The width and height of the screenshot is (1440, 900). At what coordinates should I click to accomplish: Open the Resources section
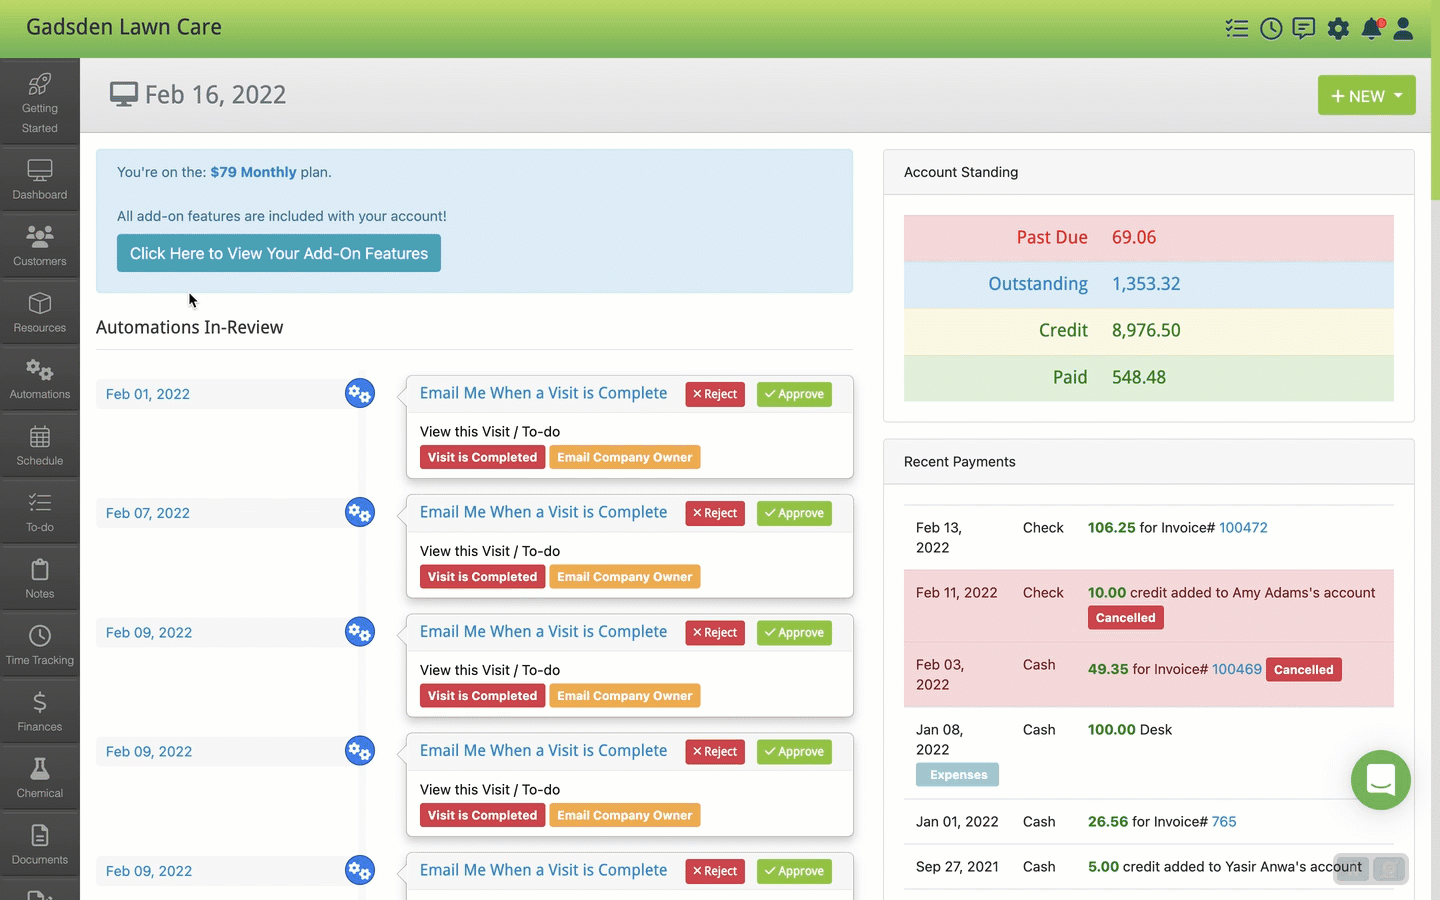click(40, 312)
